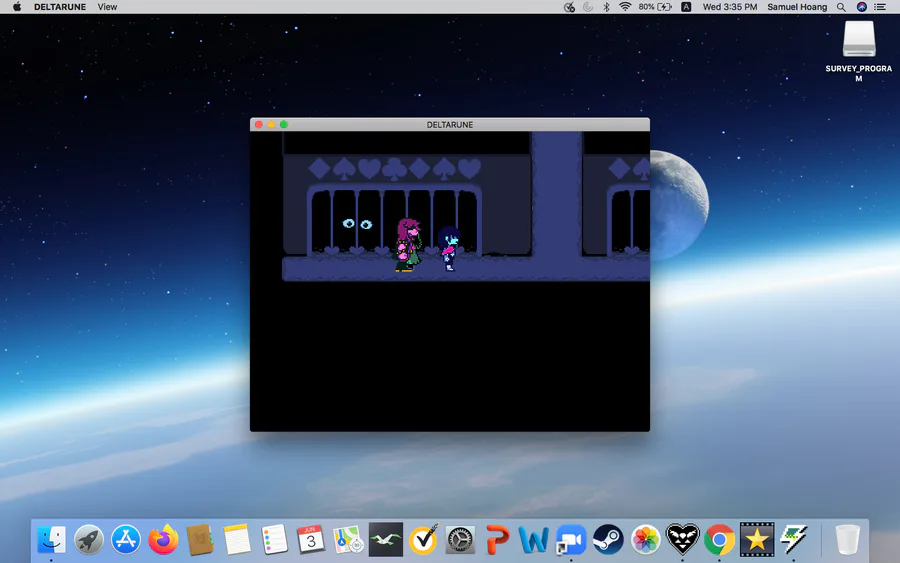Open the lightning bolt app in dock
This screenshot has width=900, height=563.
tap(794, 539)
